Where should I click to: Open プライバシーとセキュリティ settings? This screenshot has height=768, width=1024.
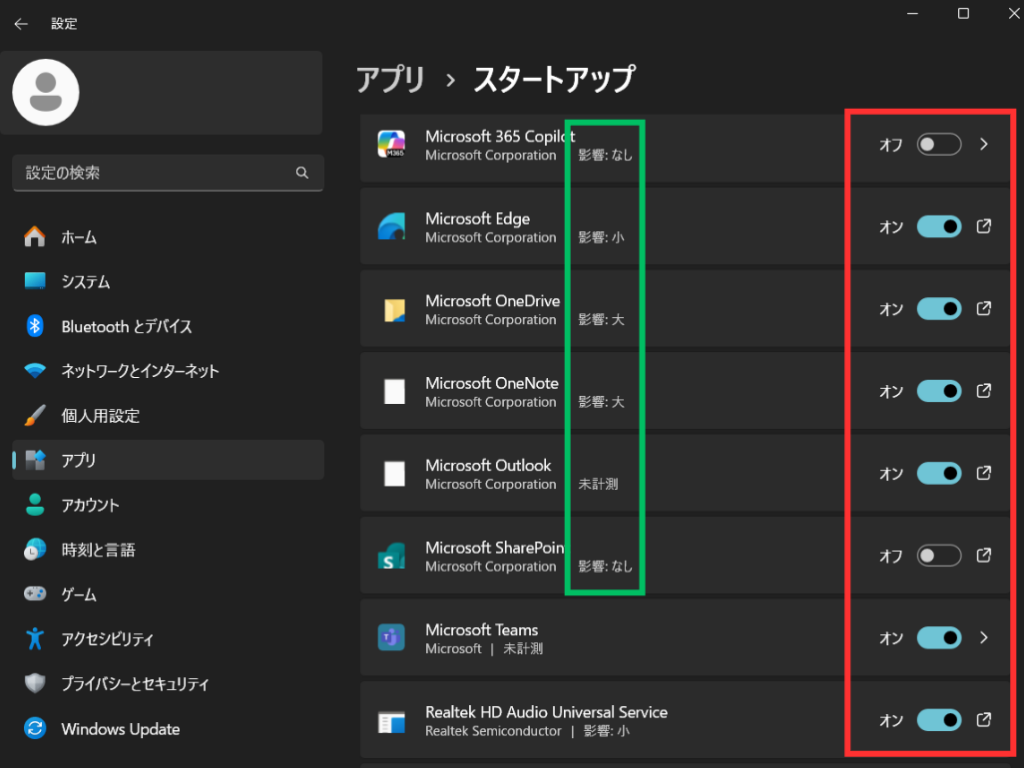(x=168, y=684)
